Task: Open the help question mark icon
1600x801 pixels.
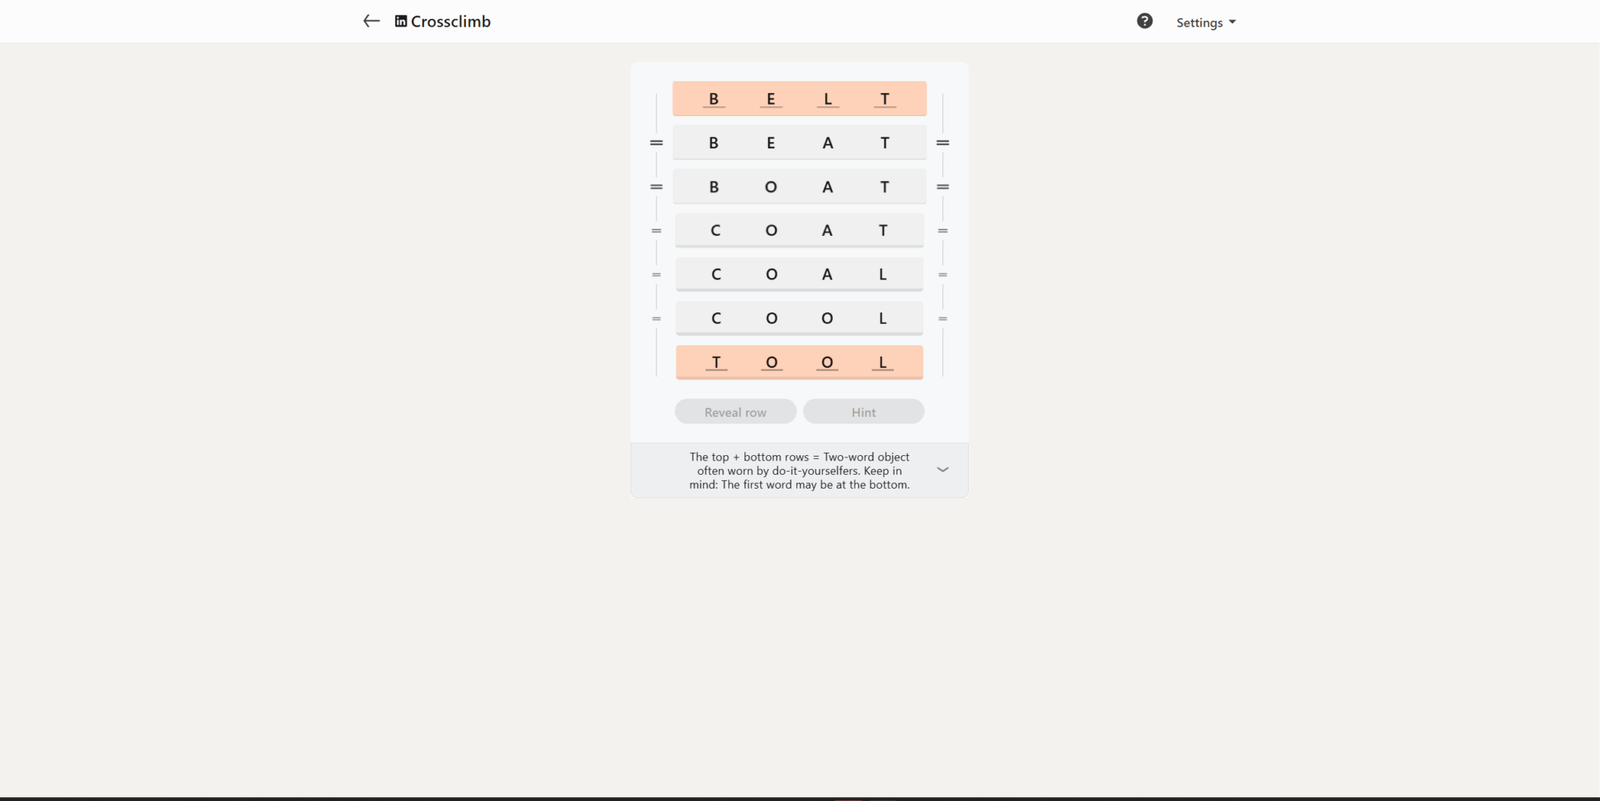Action: [x=1145, y=21]
